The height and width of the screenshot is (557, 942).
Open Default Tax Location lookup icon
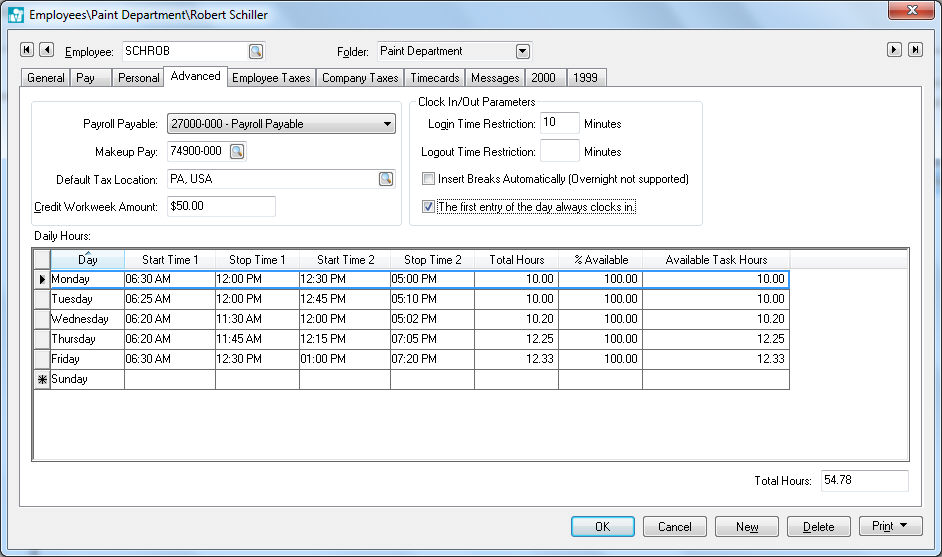[385, 179]
